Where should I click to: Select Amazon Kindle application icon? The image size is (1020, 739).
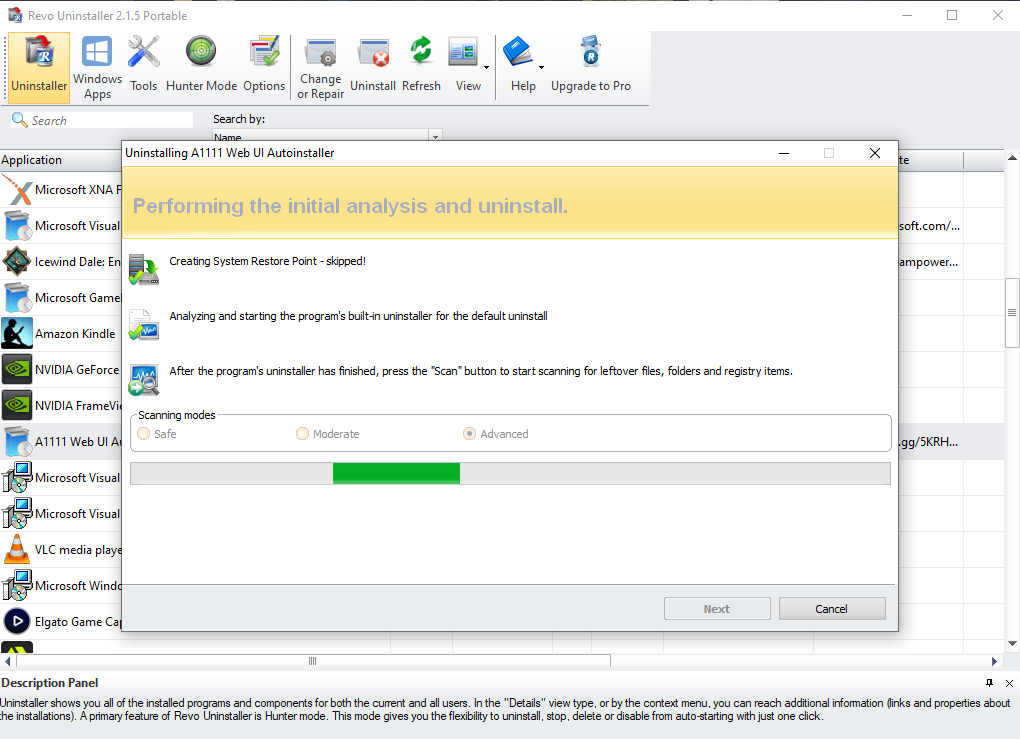click(x=17, y=334)
